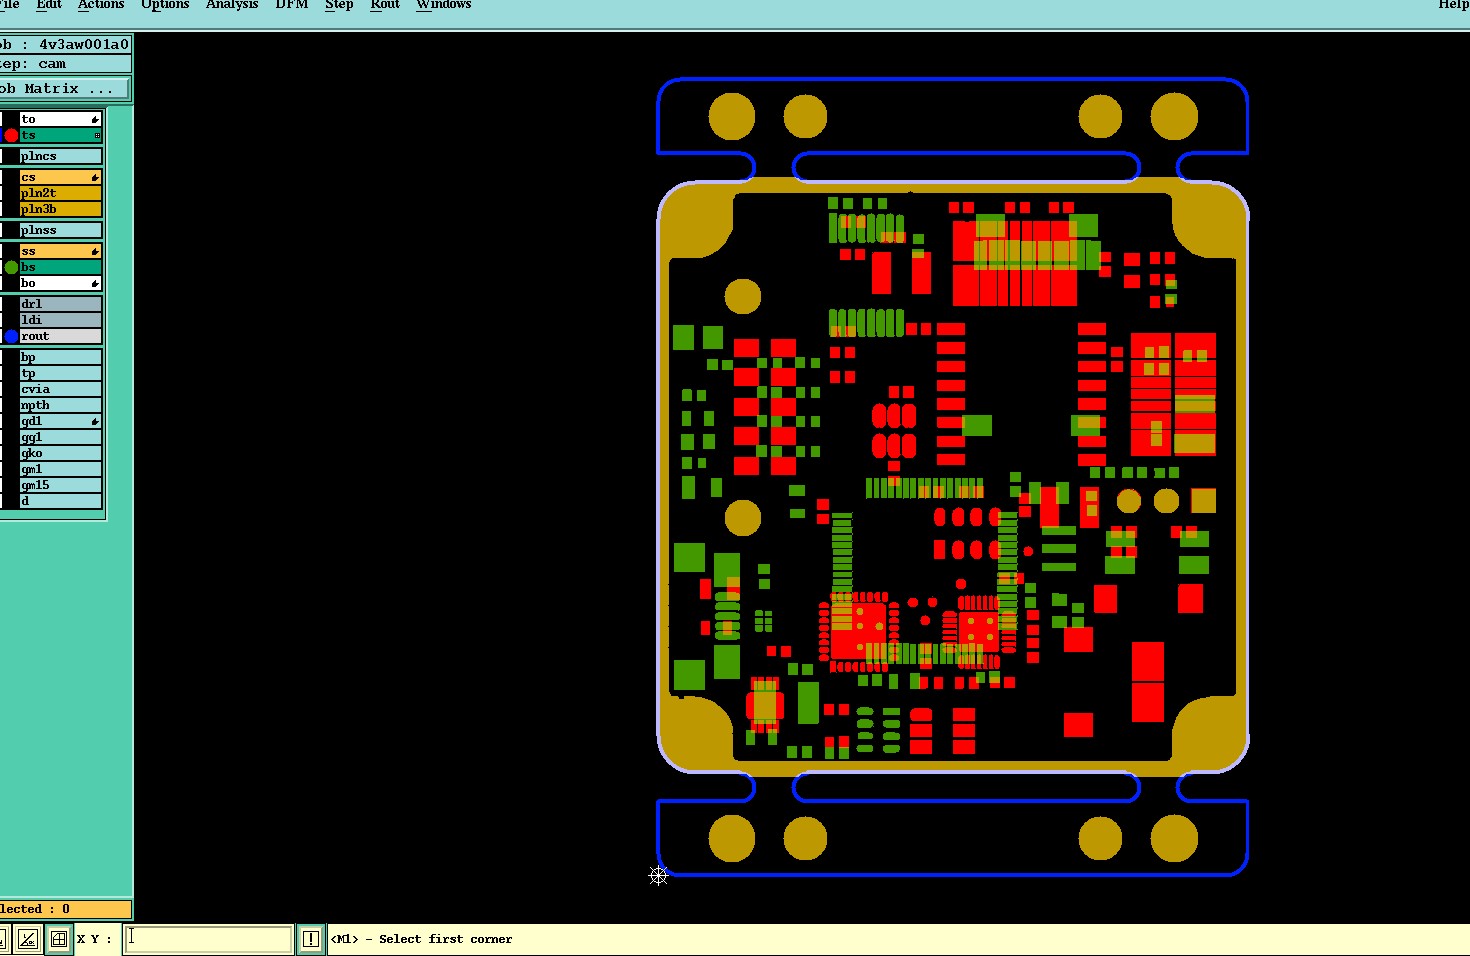The height and width of the screenshot is (956, 1470).
Task: Click the arrow icon on the 'gd1' layer row
Action: 95,421
